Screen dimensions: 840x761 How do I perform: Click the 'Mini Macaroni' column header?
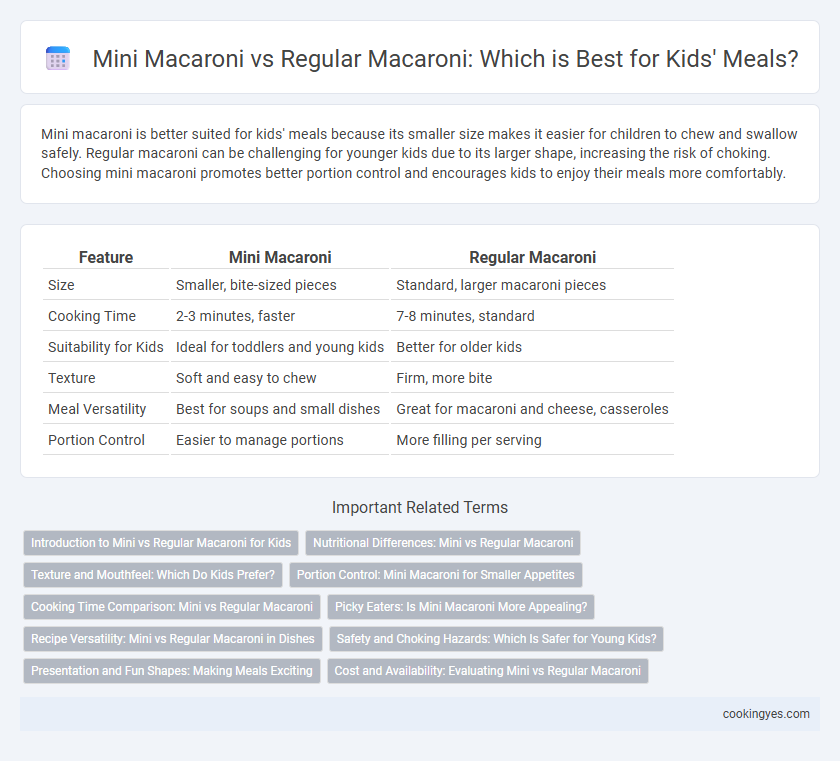click(280, 257)
